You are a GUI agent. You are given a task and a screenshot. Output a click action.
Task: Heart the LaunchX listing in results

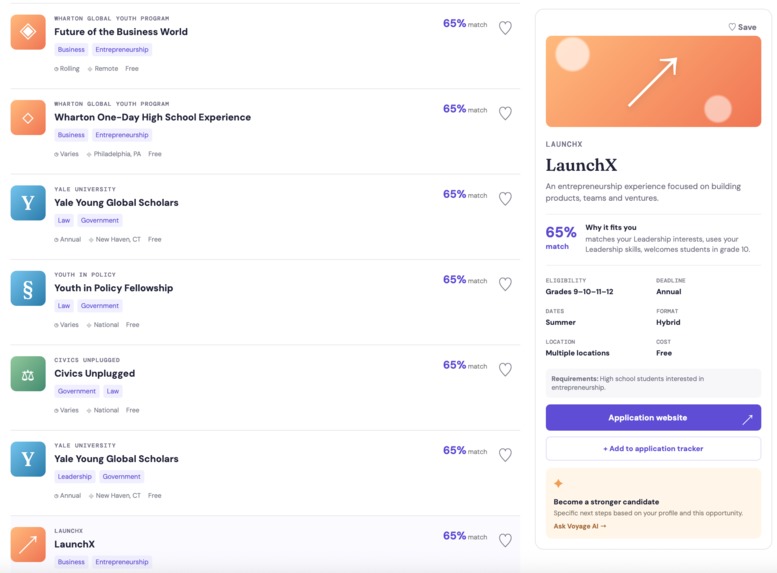coord(505,540)
